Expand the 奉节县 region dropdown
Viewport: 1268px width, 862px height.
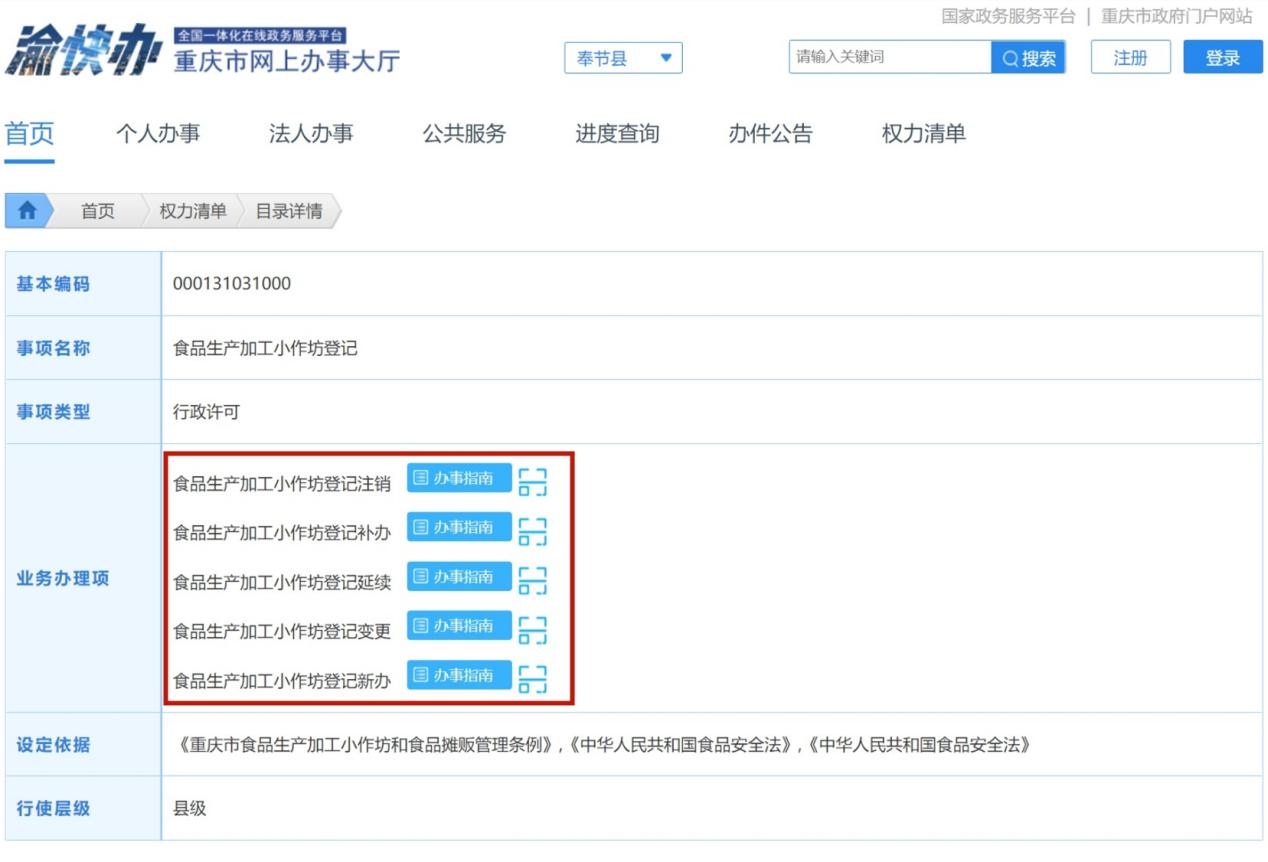pos(623,59)
